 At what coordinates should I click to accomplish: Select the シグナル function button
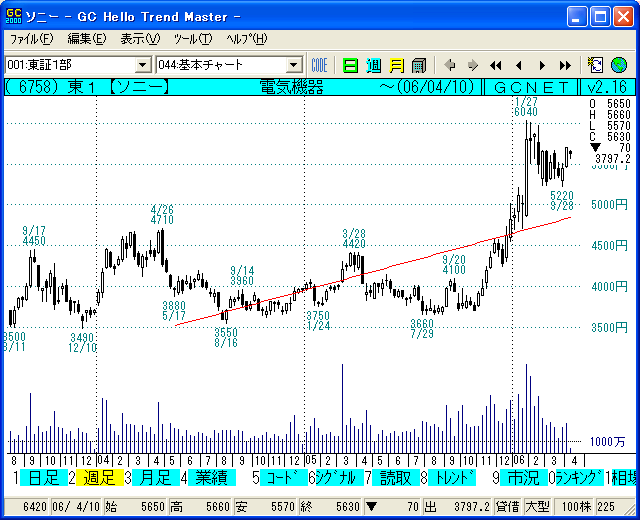[x=340, y=478]
